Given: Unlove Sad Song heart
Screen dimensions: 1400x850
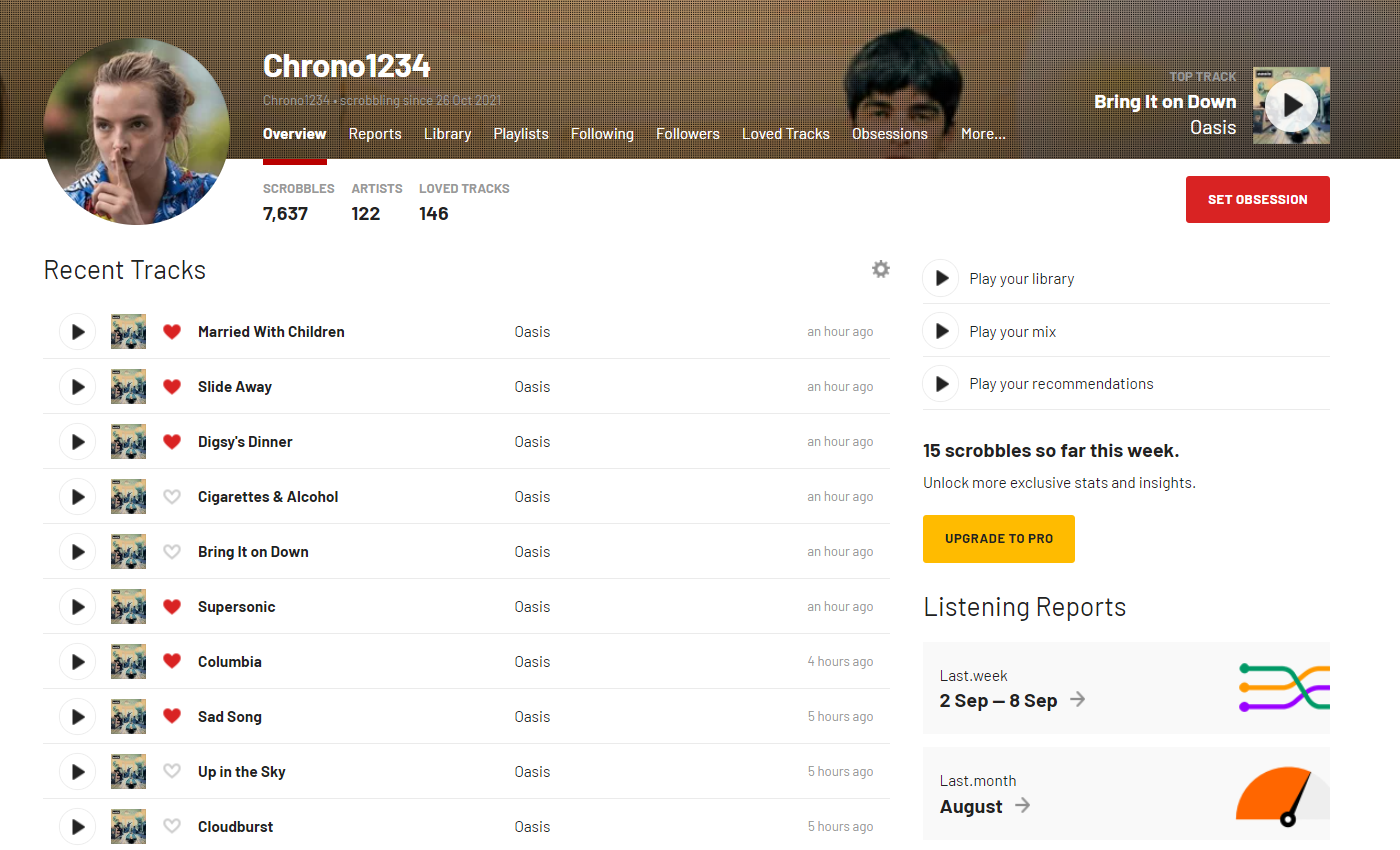Looking at the screenshot, I should click(x=172, y=717).
